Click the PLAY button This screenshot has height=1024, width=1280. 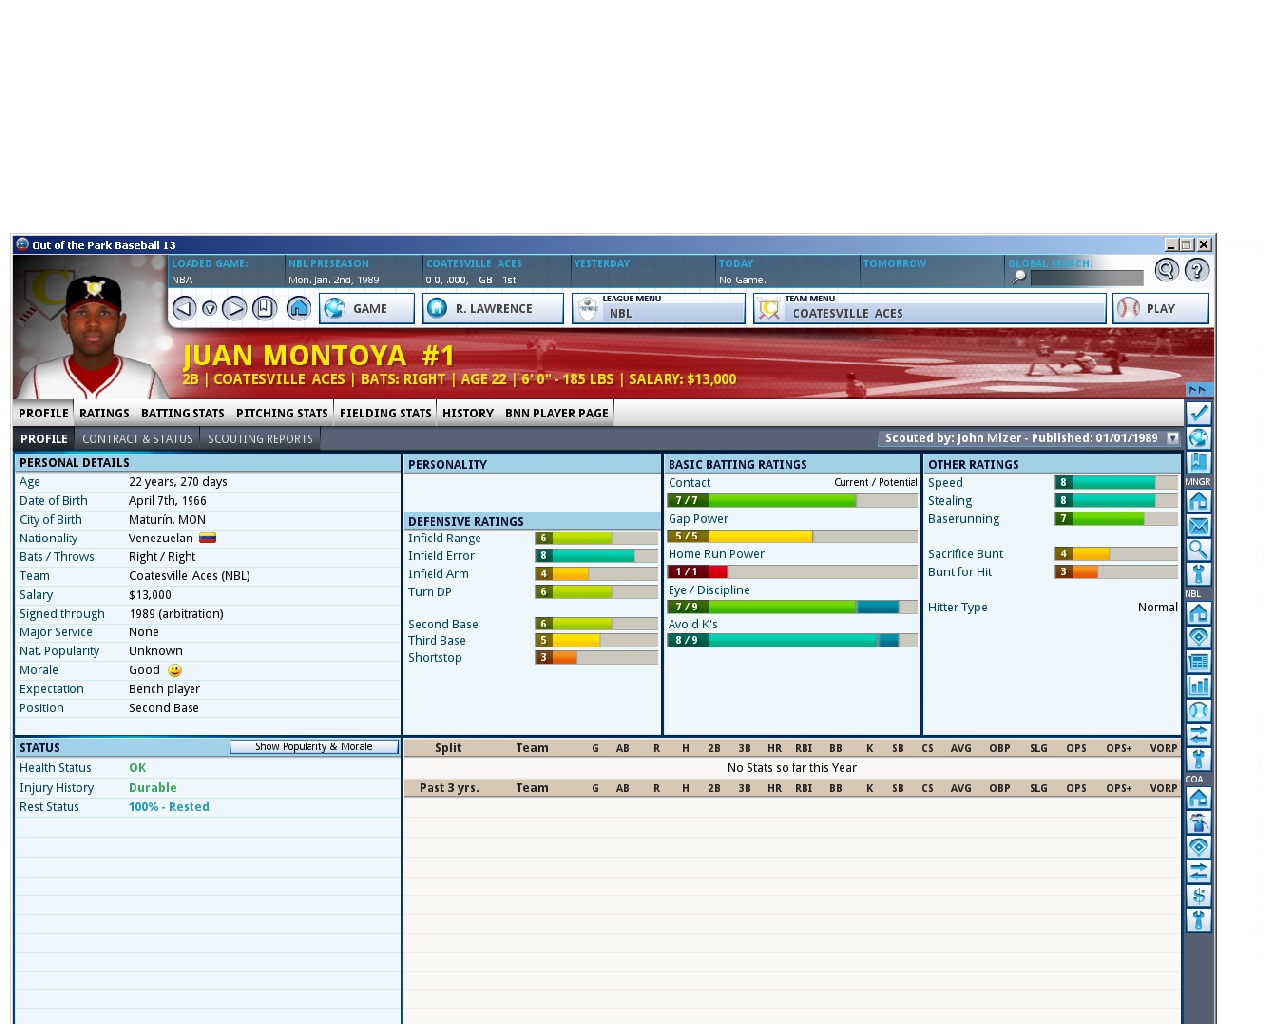point(1160,308)
